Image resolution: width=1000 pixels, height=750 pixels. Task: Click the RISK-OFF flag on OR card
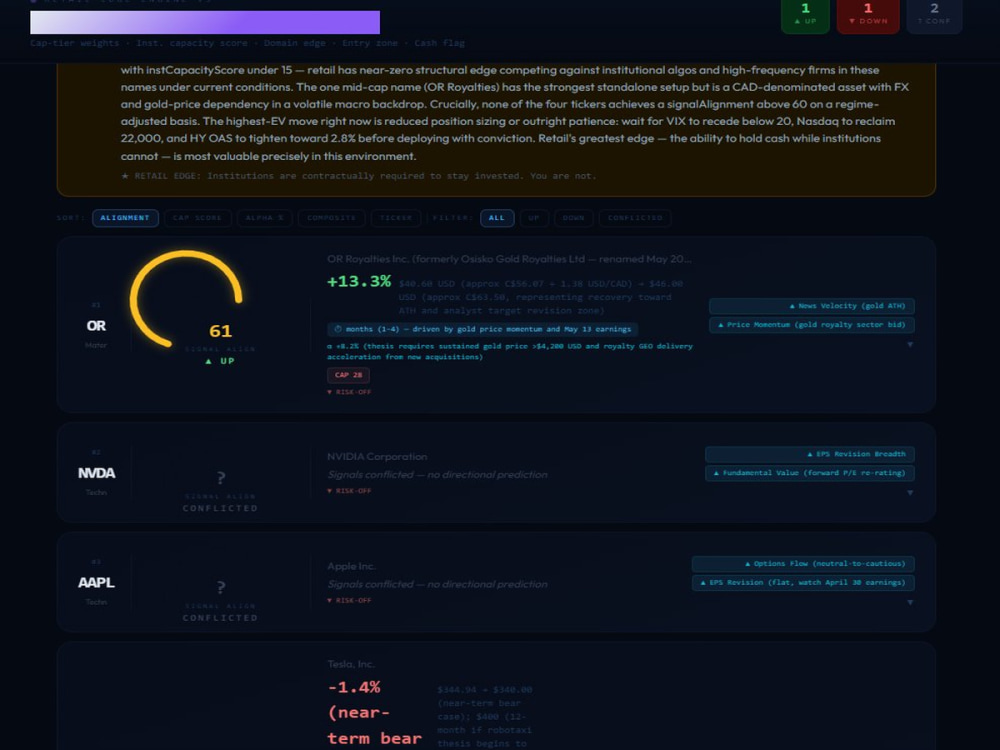(x=349, y=392)
